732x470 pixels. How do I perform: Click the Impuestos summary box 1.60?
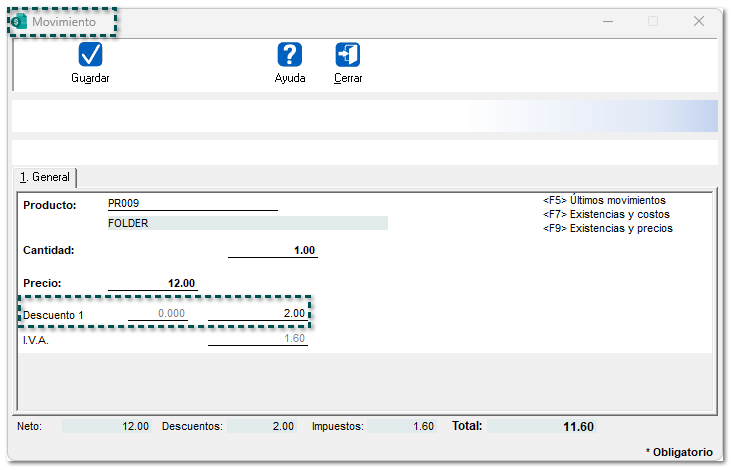[x=401, y=426]
